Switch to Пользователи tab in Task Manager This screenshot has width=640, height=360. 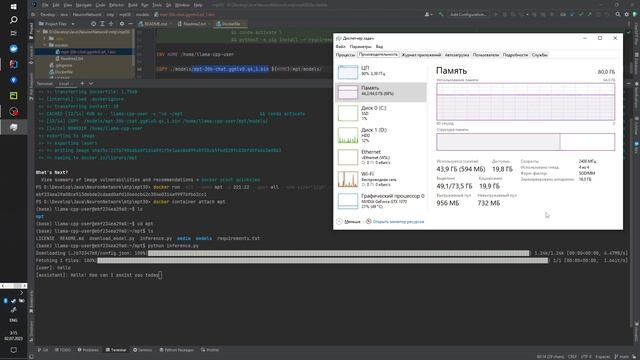tap(486, 55)
